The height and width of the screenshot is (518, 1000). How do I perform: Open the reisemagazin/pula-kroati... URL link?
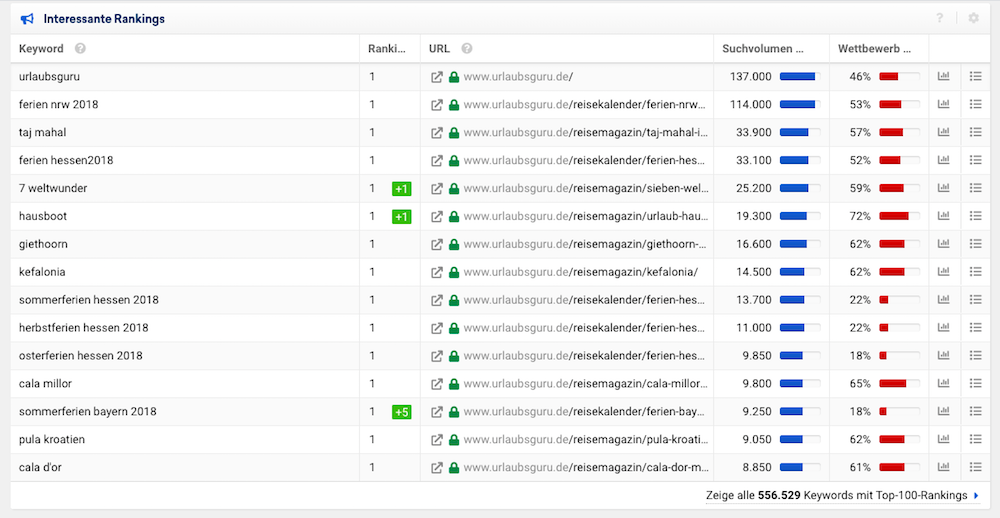(x=585, y=440)
